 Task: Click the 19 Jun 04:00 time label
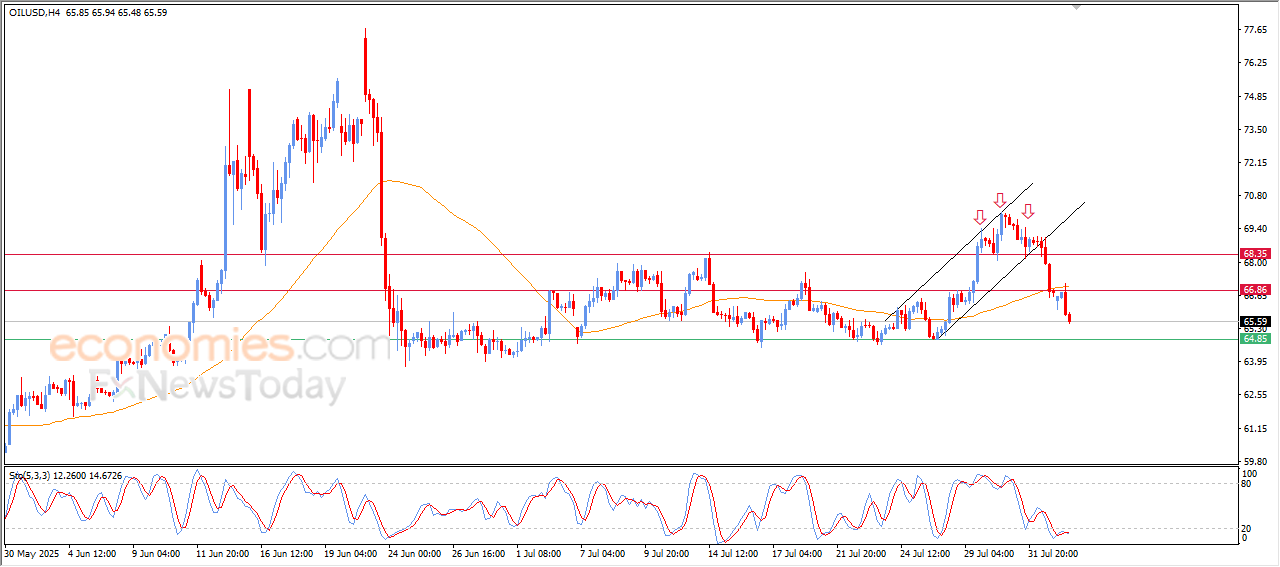[x=353, y=552]
